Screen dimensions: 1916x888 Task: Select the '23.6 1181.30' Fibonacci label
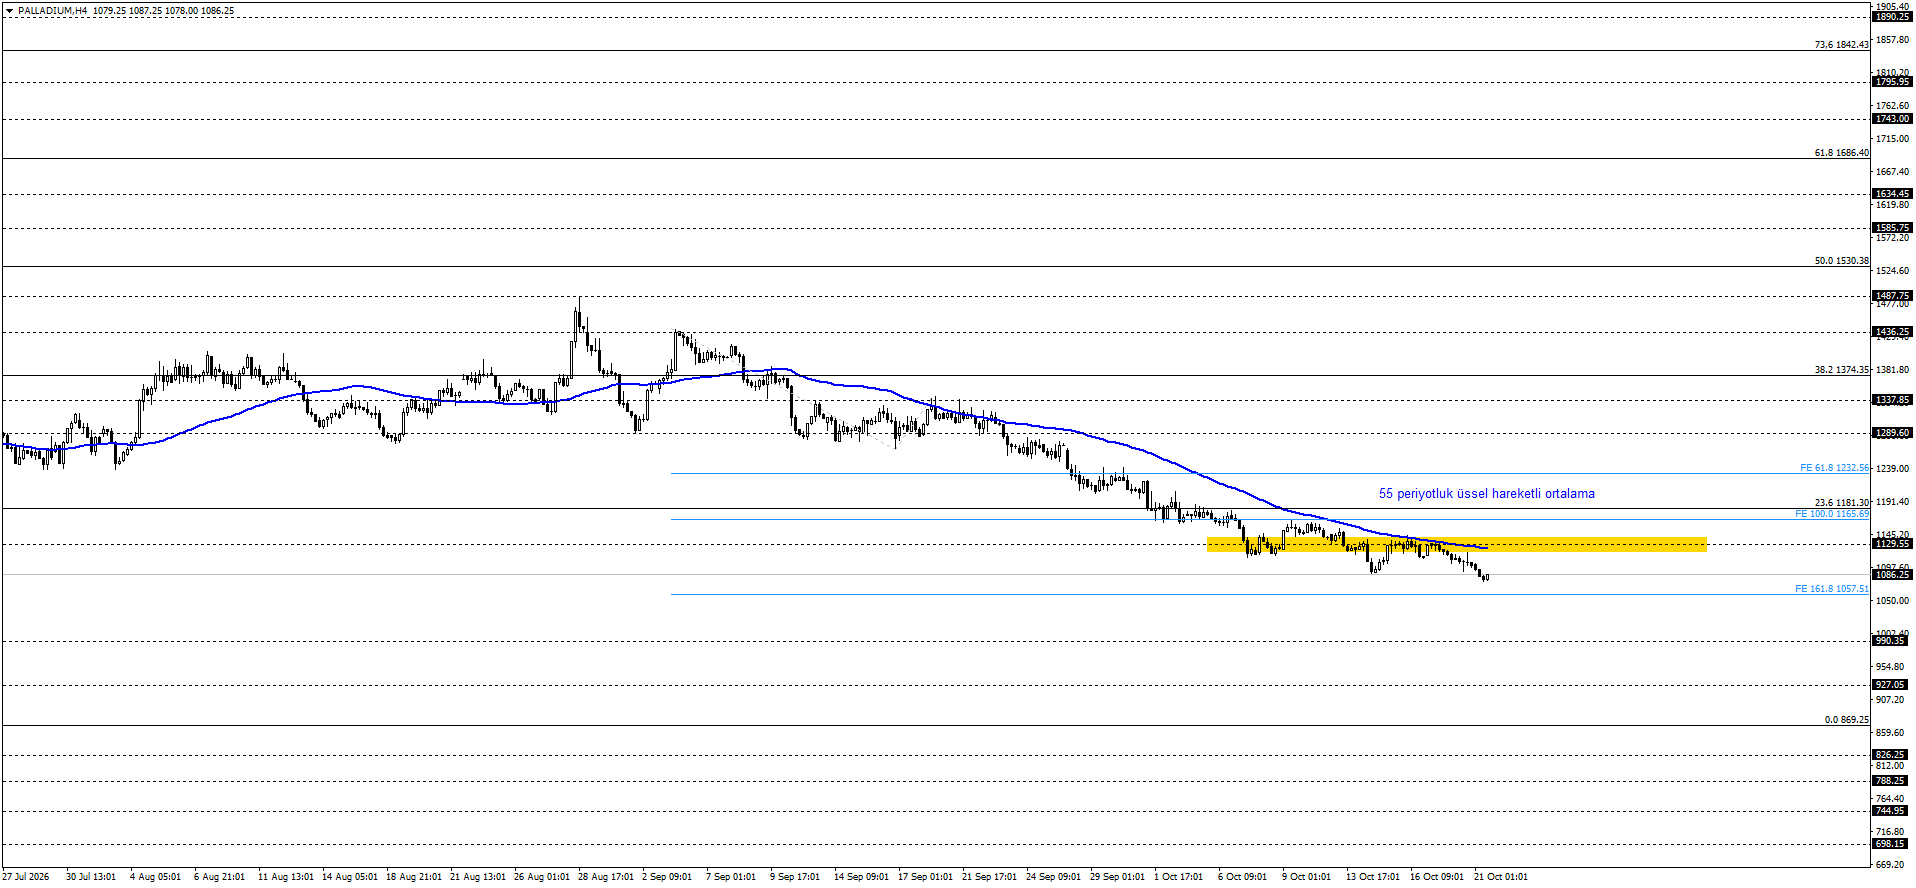pyautogui.click(x=1841, y=503)
